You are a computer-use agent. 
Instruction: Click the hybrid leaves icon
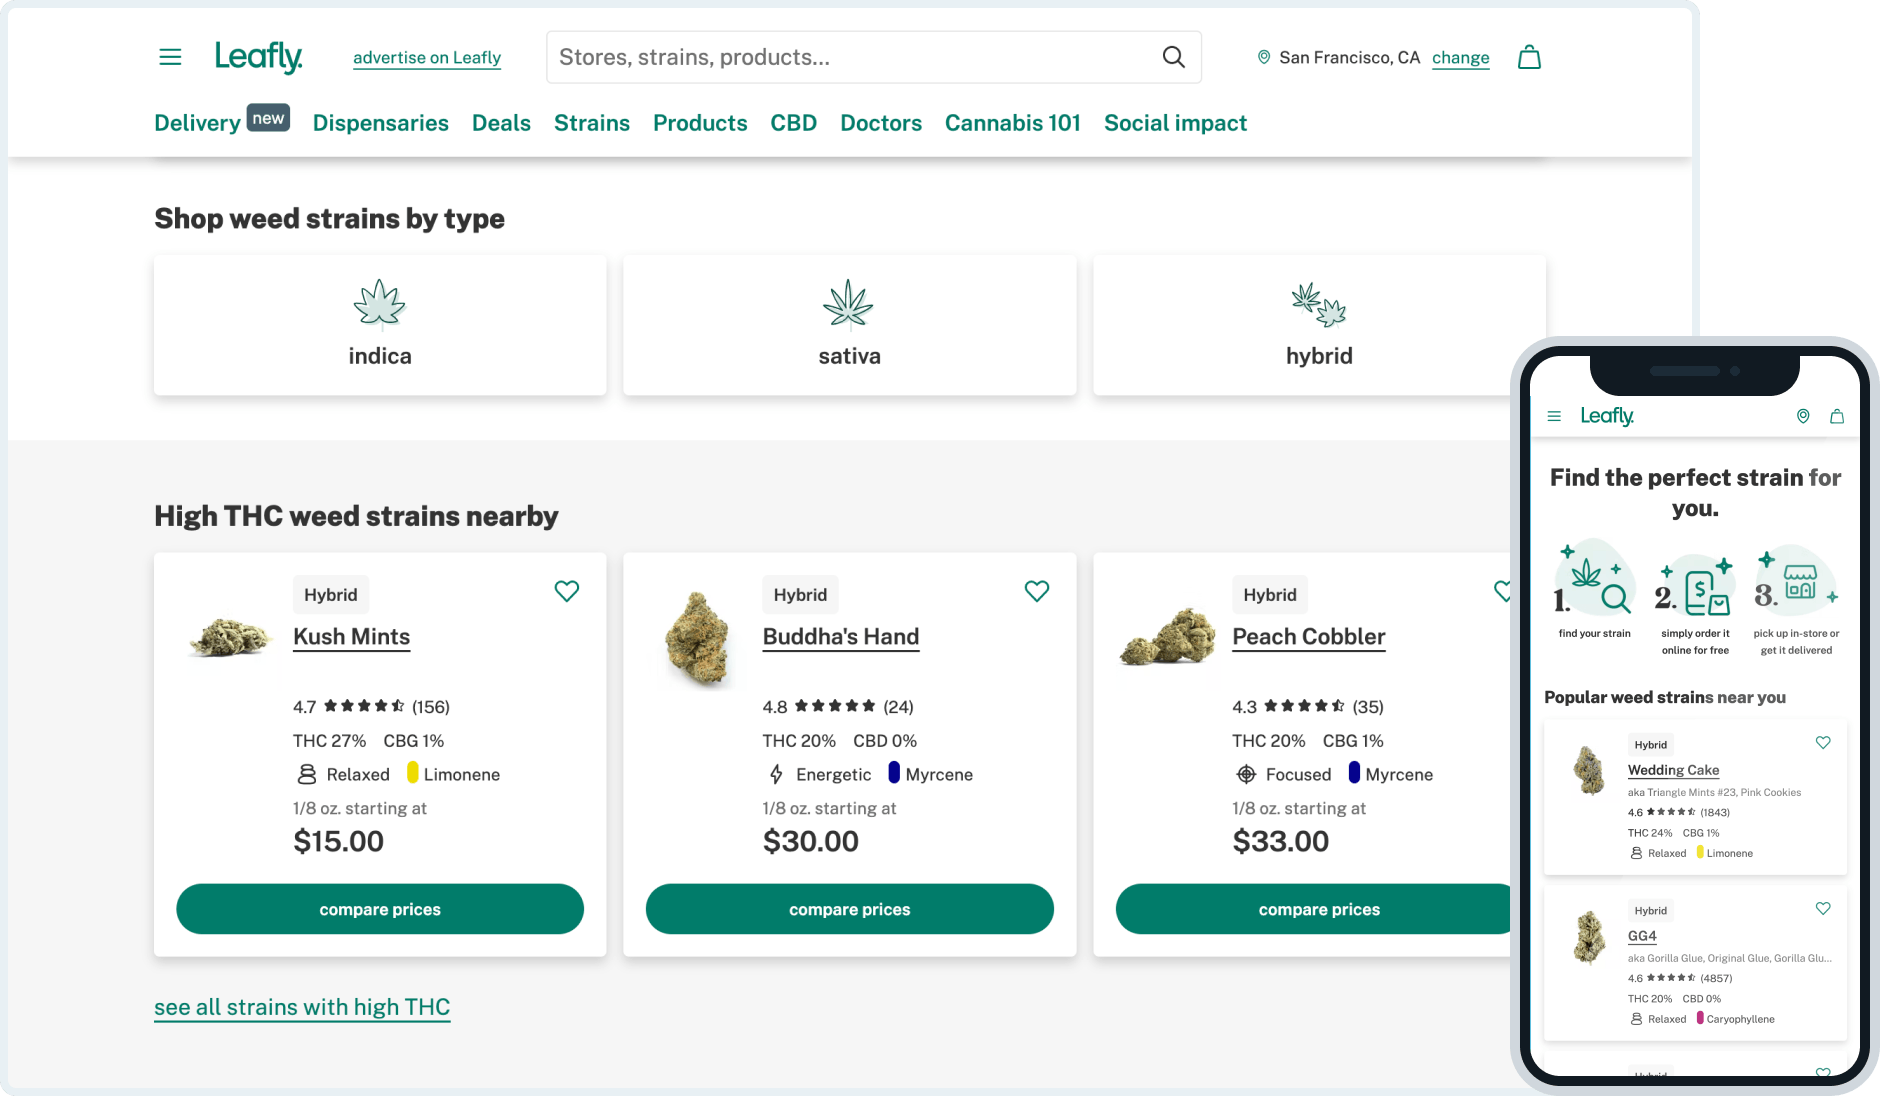[1319, 304]
